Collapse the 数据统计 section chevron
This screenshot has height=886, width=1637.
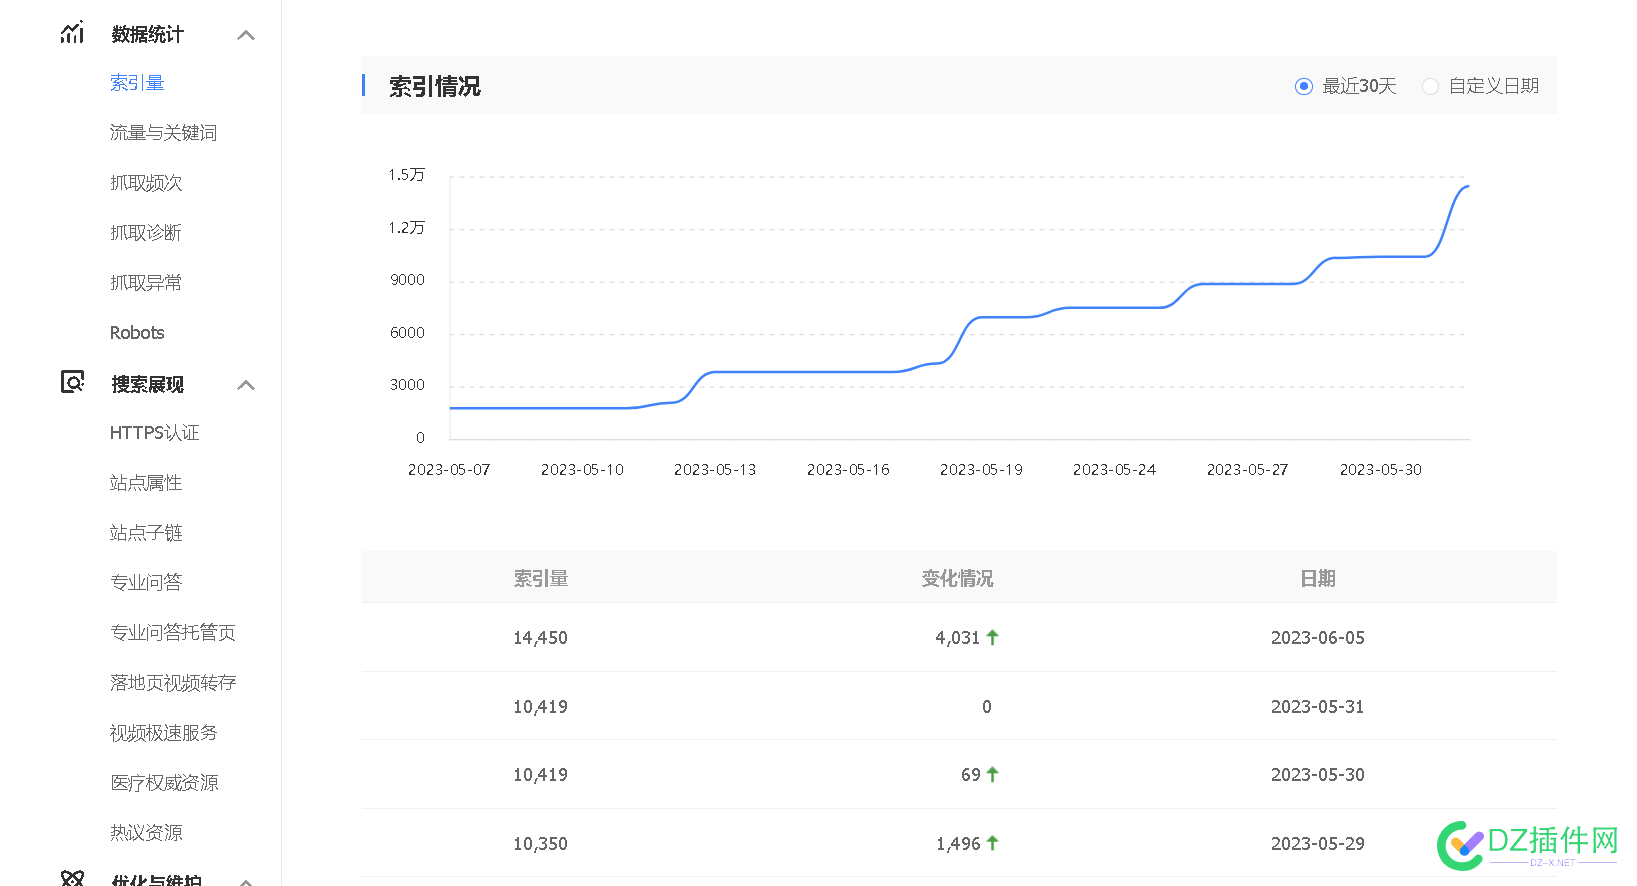tap(246, 35)
